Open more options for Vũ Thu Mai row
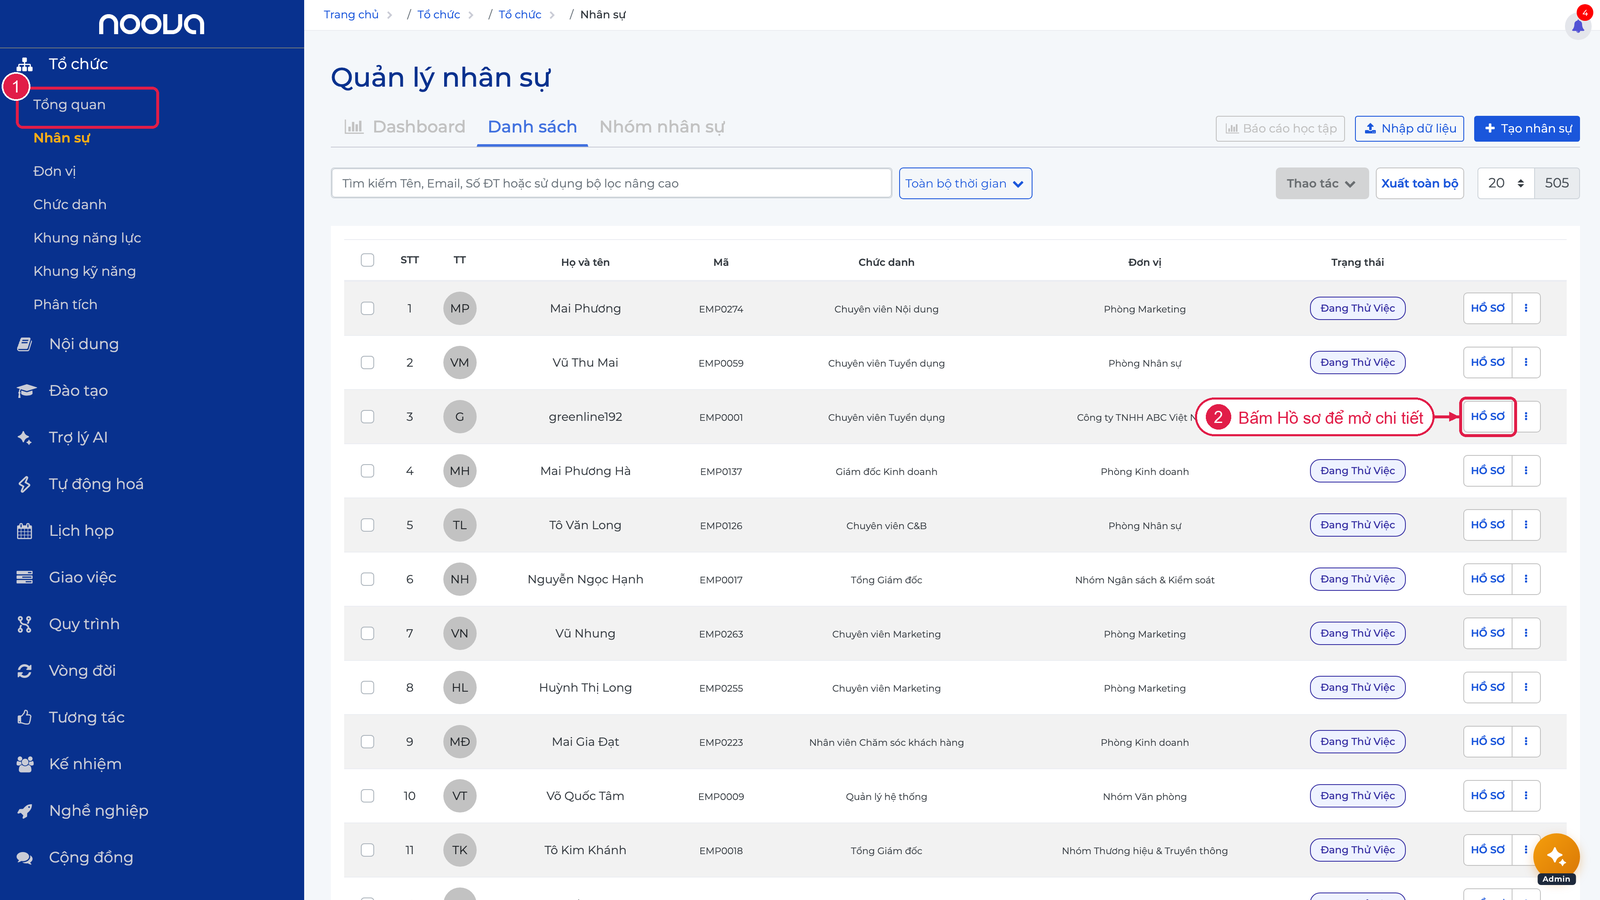This screenshot has height=900, width=1600. (1526, 362)
